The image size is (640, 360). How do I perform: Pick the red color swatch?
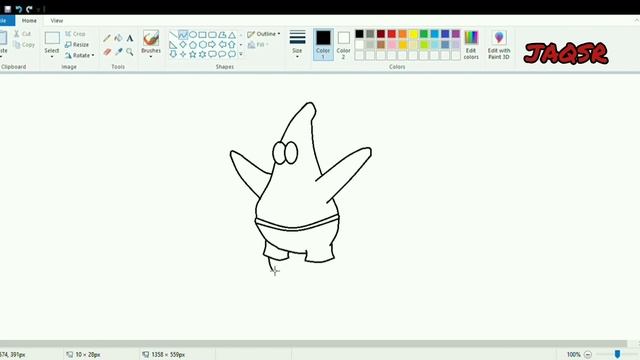click(391, 34)
